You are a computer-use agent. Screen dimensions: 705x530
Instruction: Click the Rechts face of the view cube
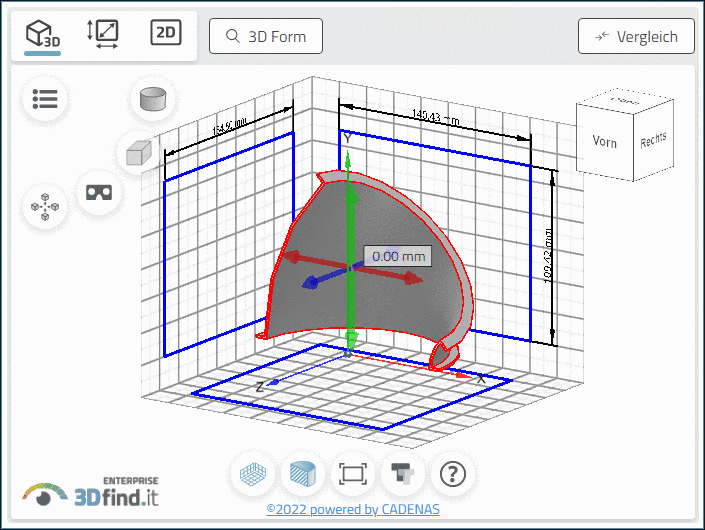pyautogui.click(x=653, y=140)
